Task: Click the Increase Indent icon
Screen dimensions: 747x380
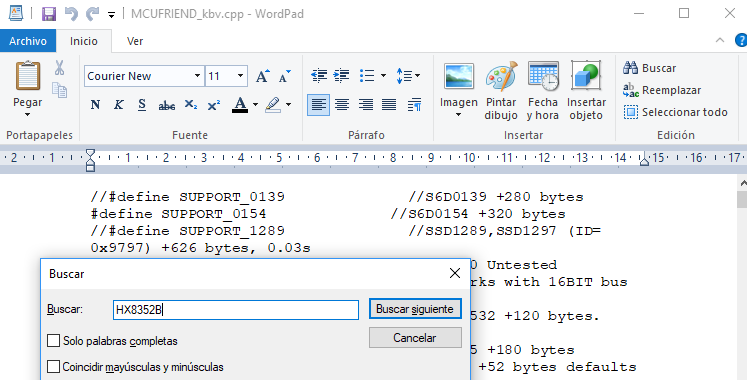Action: tap(342, 76)
